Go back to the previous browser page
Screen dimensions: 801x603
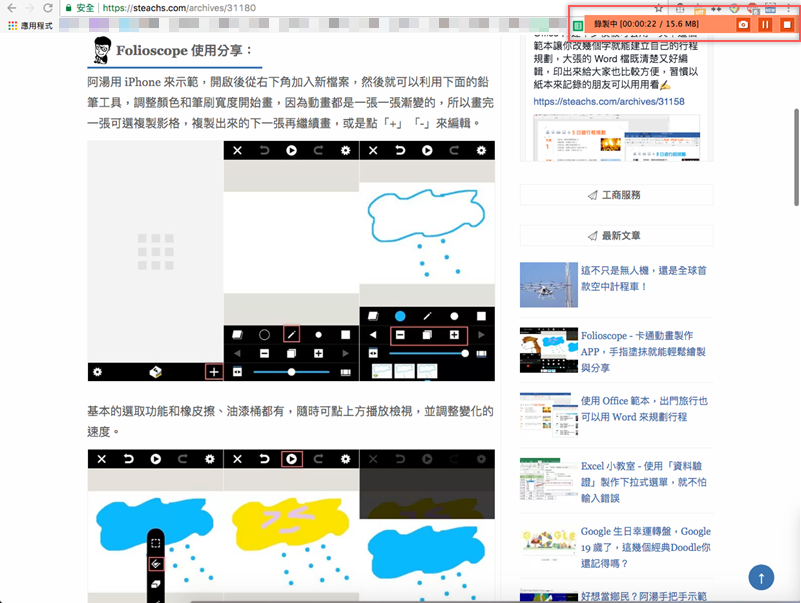tap(11, 8)
